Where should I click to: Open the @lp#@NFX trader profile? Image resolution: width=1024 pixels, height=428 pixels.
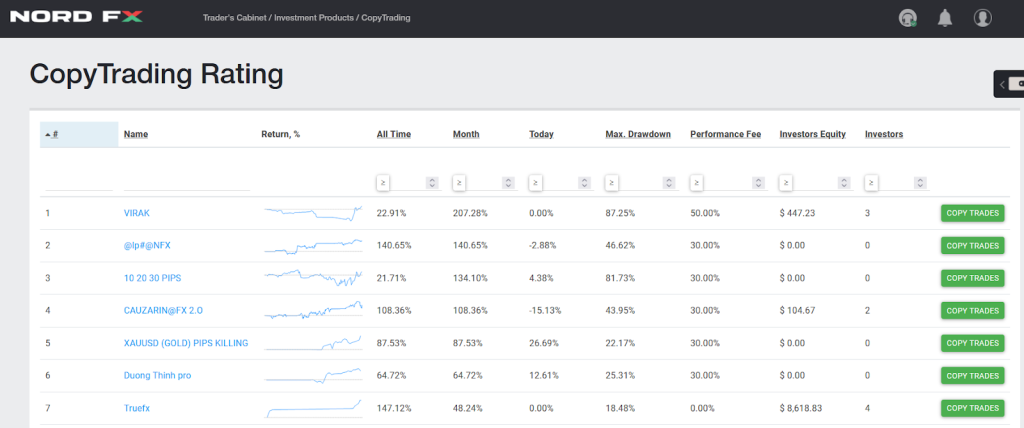[x=147, y=246]
